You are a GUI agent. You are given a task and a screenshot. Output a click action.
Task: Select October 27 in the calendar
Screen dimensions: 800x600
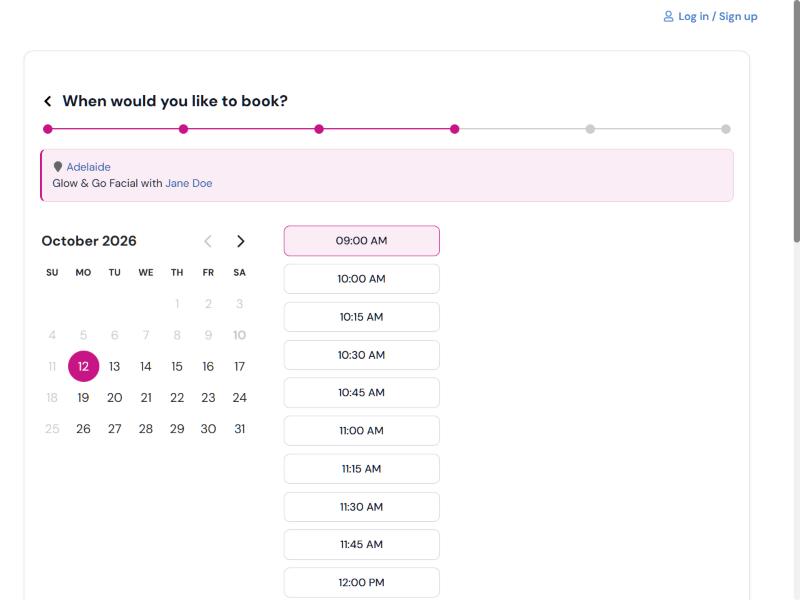115,429
